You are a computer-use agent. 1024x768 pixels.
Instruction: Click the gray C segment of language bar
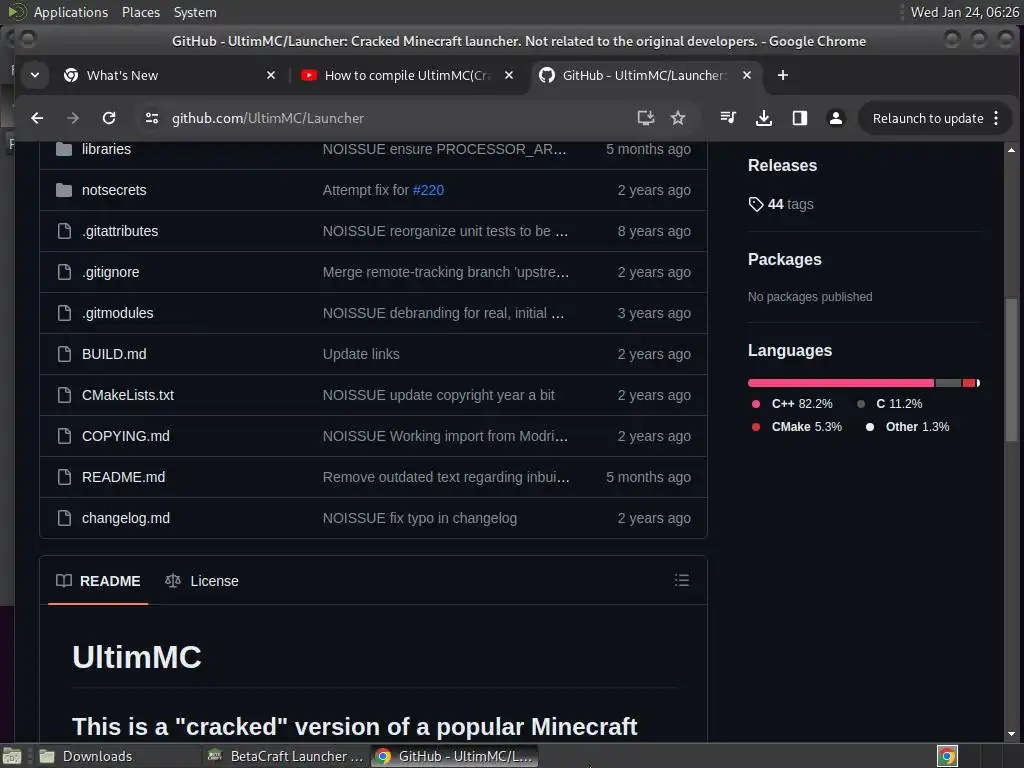(x=948, y=383)
